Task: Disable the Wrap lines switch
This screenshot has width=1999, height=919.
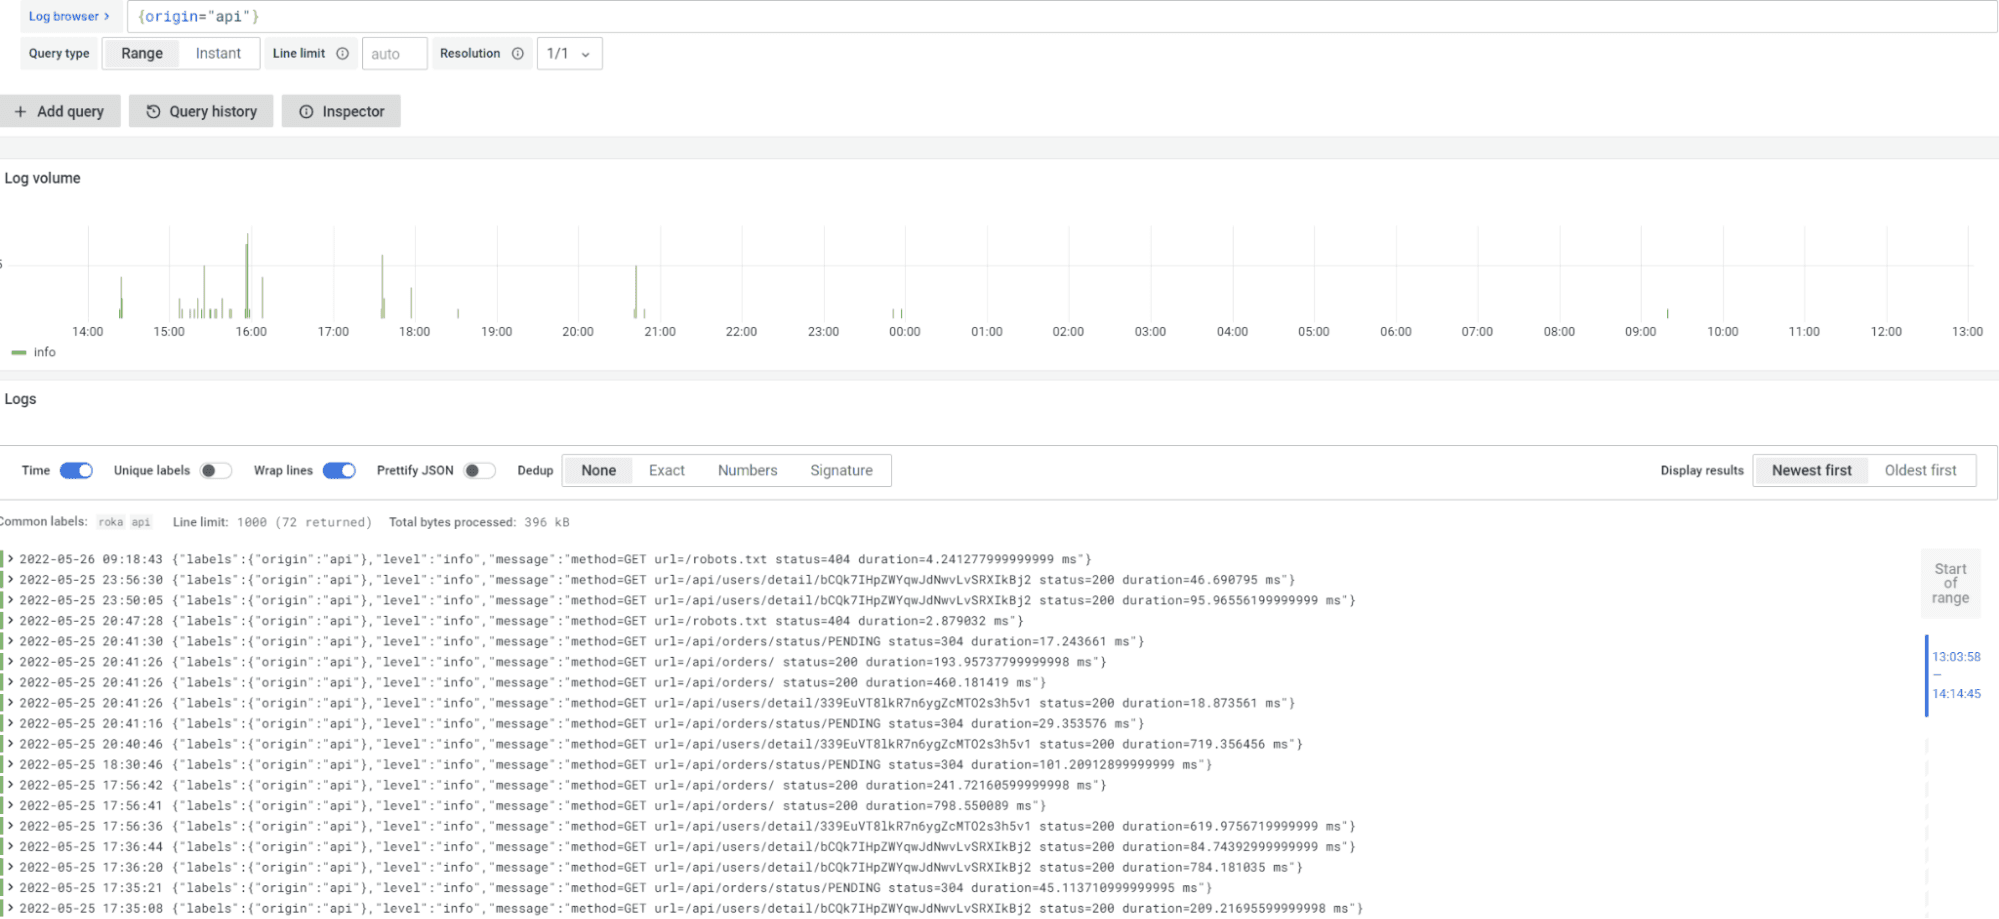Action: tap(339, 471)
